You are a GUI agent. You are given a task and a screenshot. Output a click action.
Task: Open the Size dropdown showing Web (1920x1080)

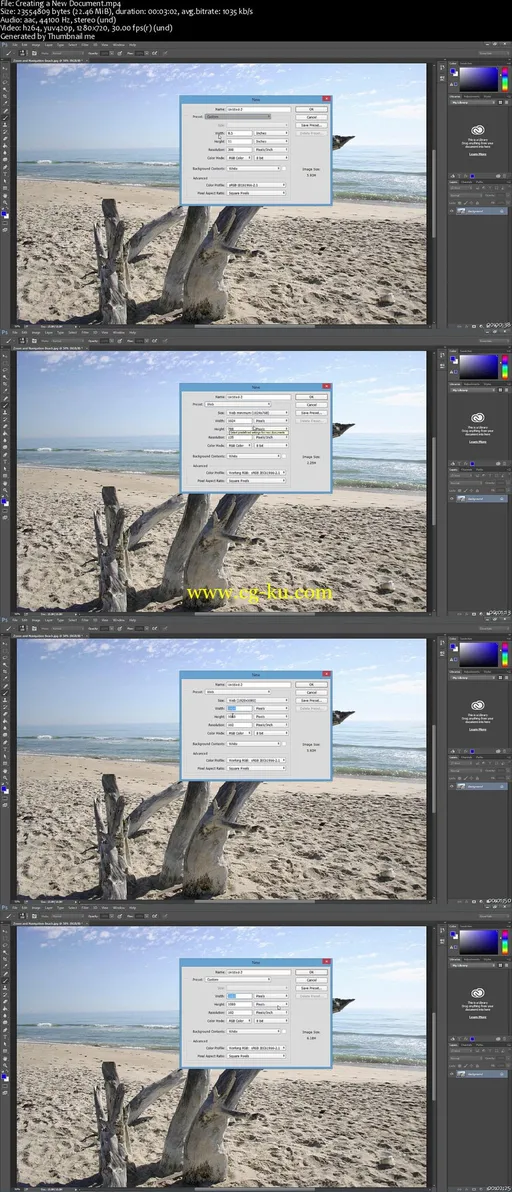258,701
